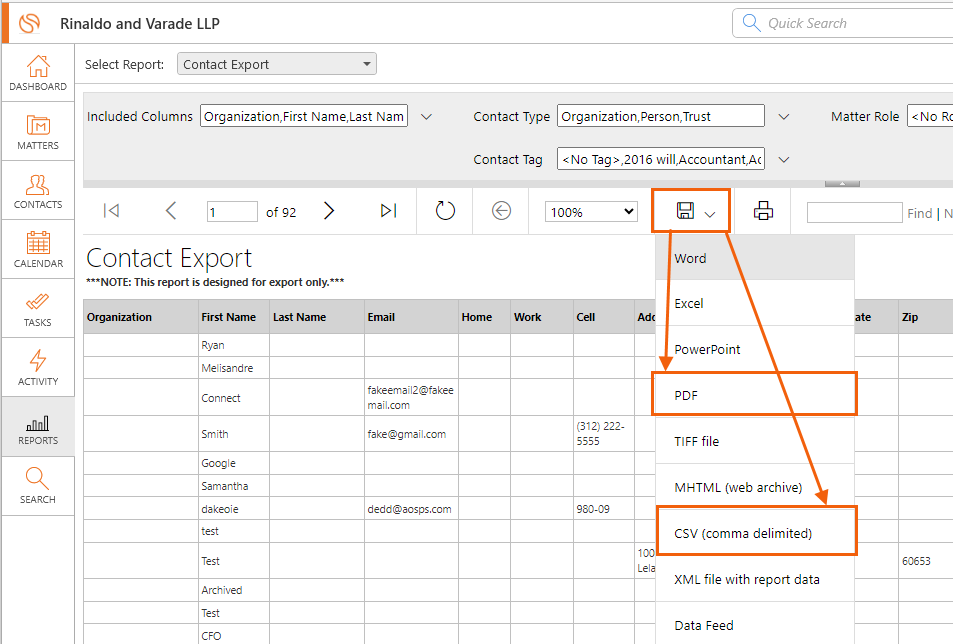Click the First Name column header

tap(234, 317)
